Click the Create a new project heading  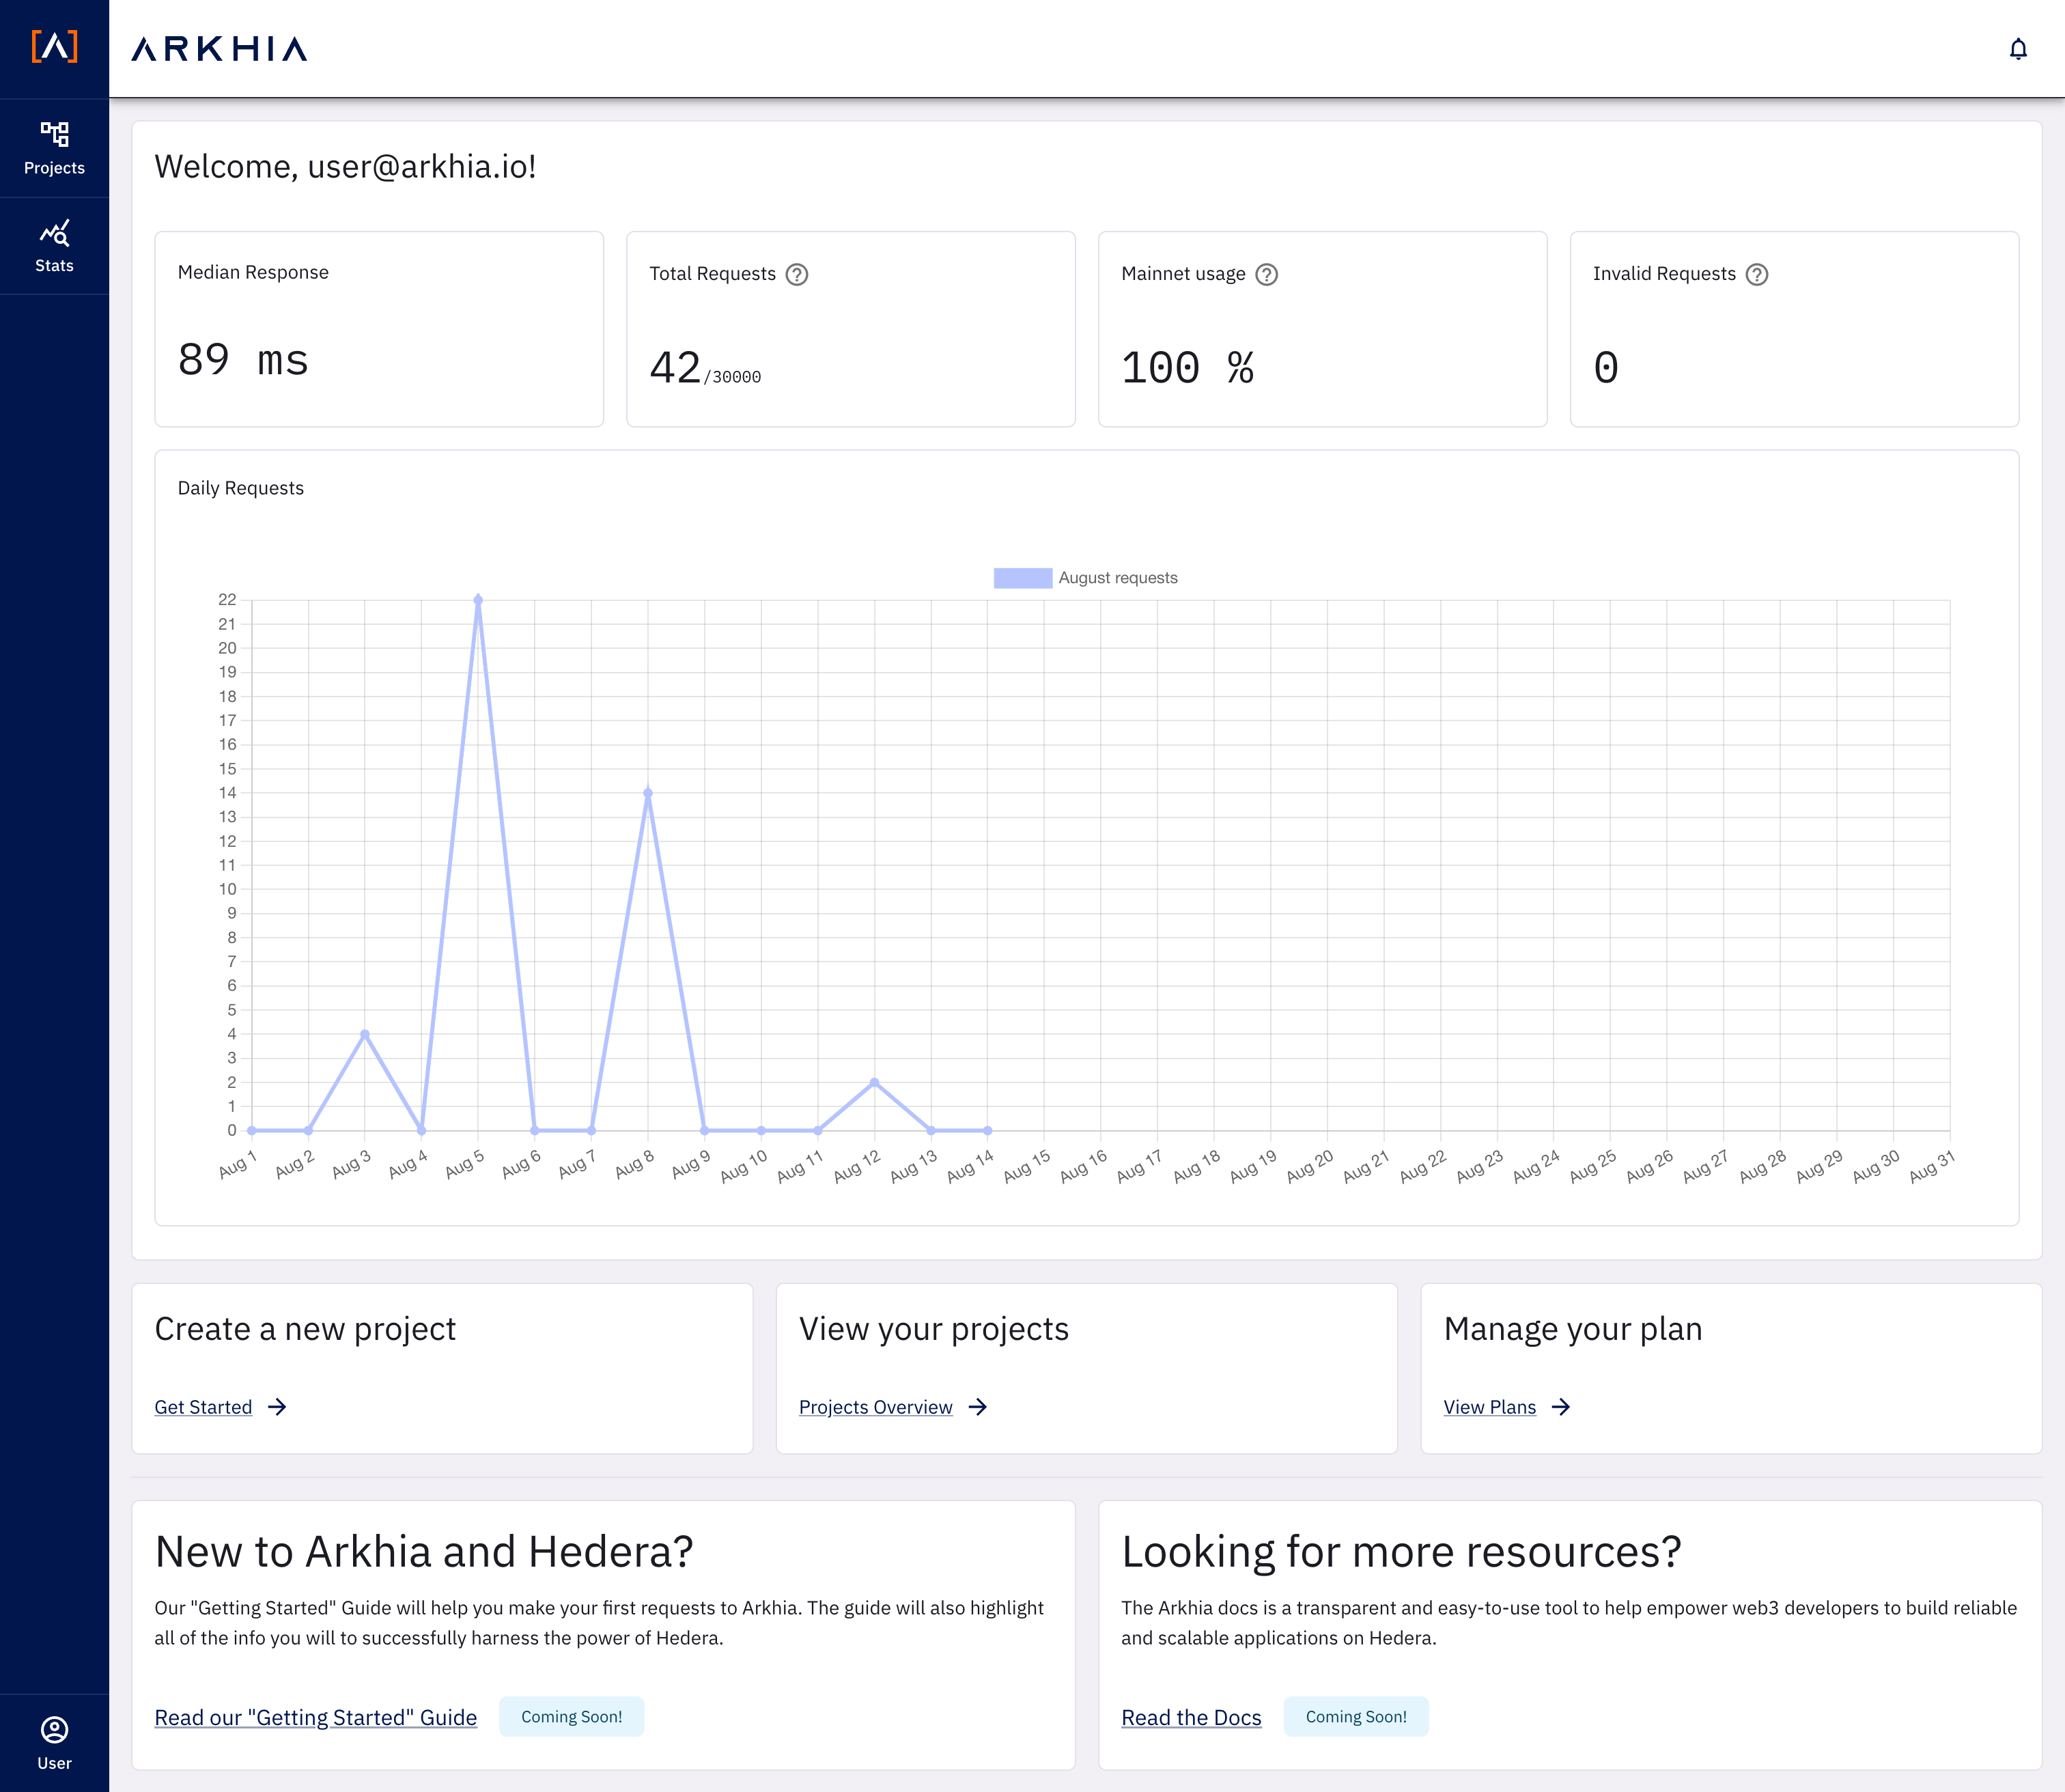click(305, 1329)
